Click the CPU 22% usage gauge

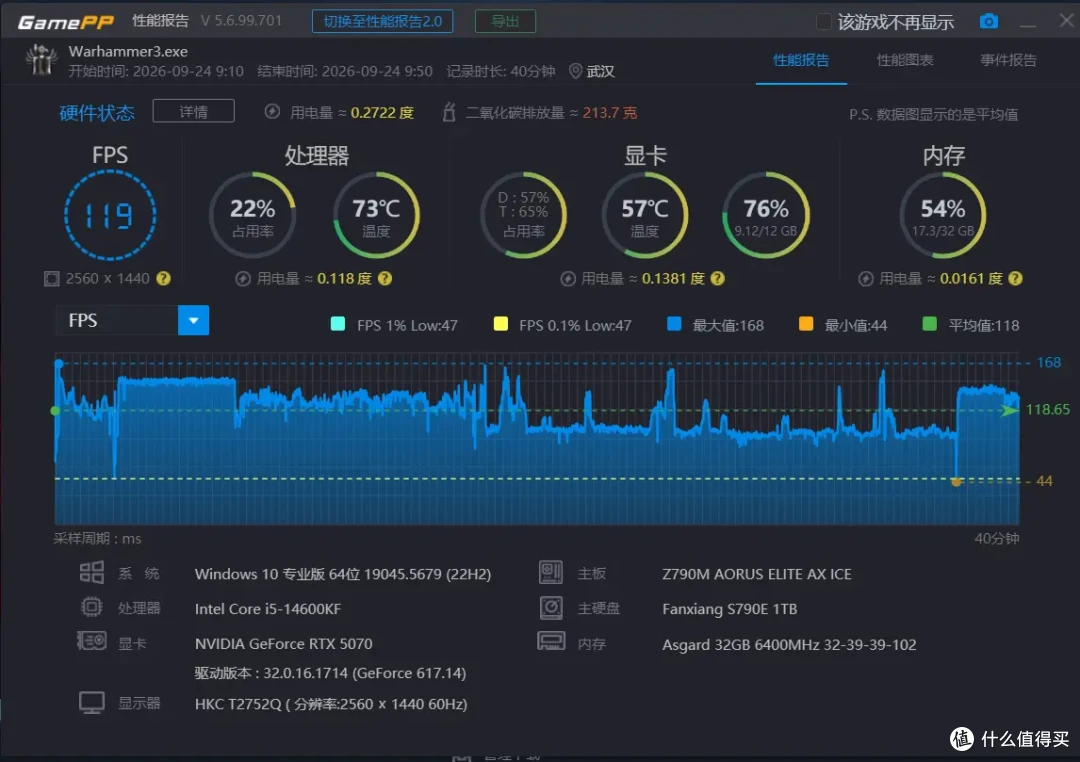[252, 215]
